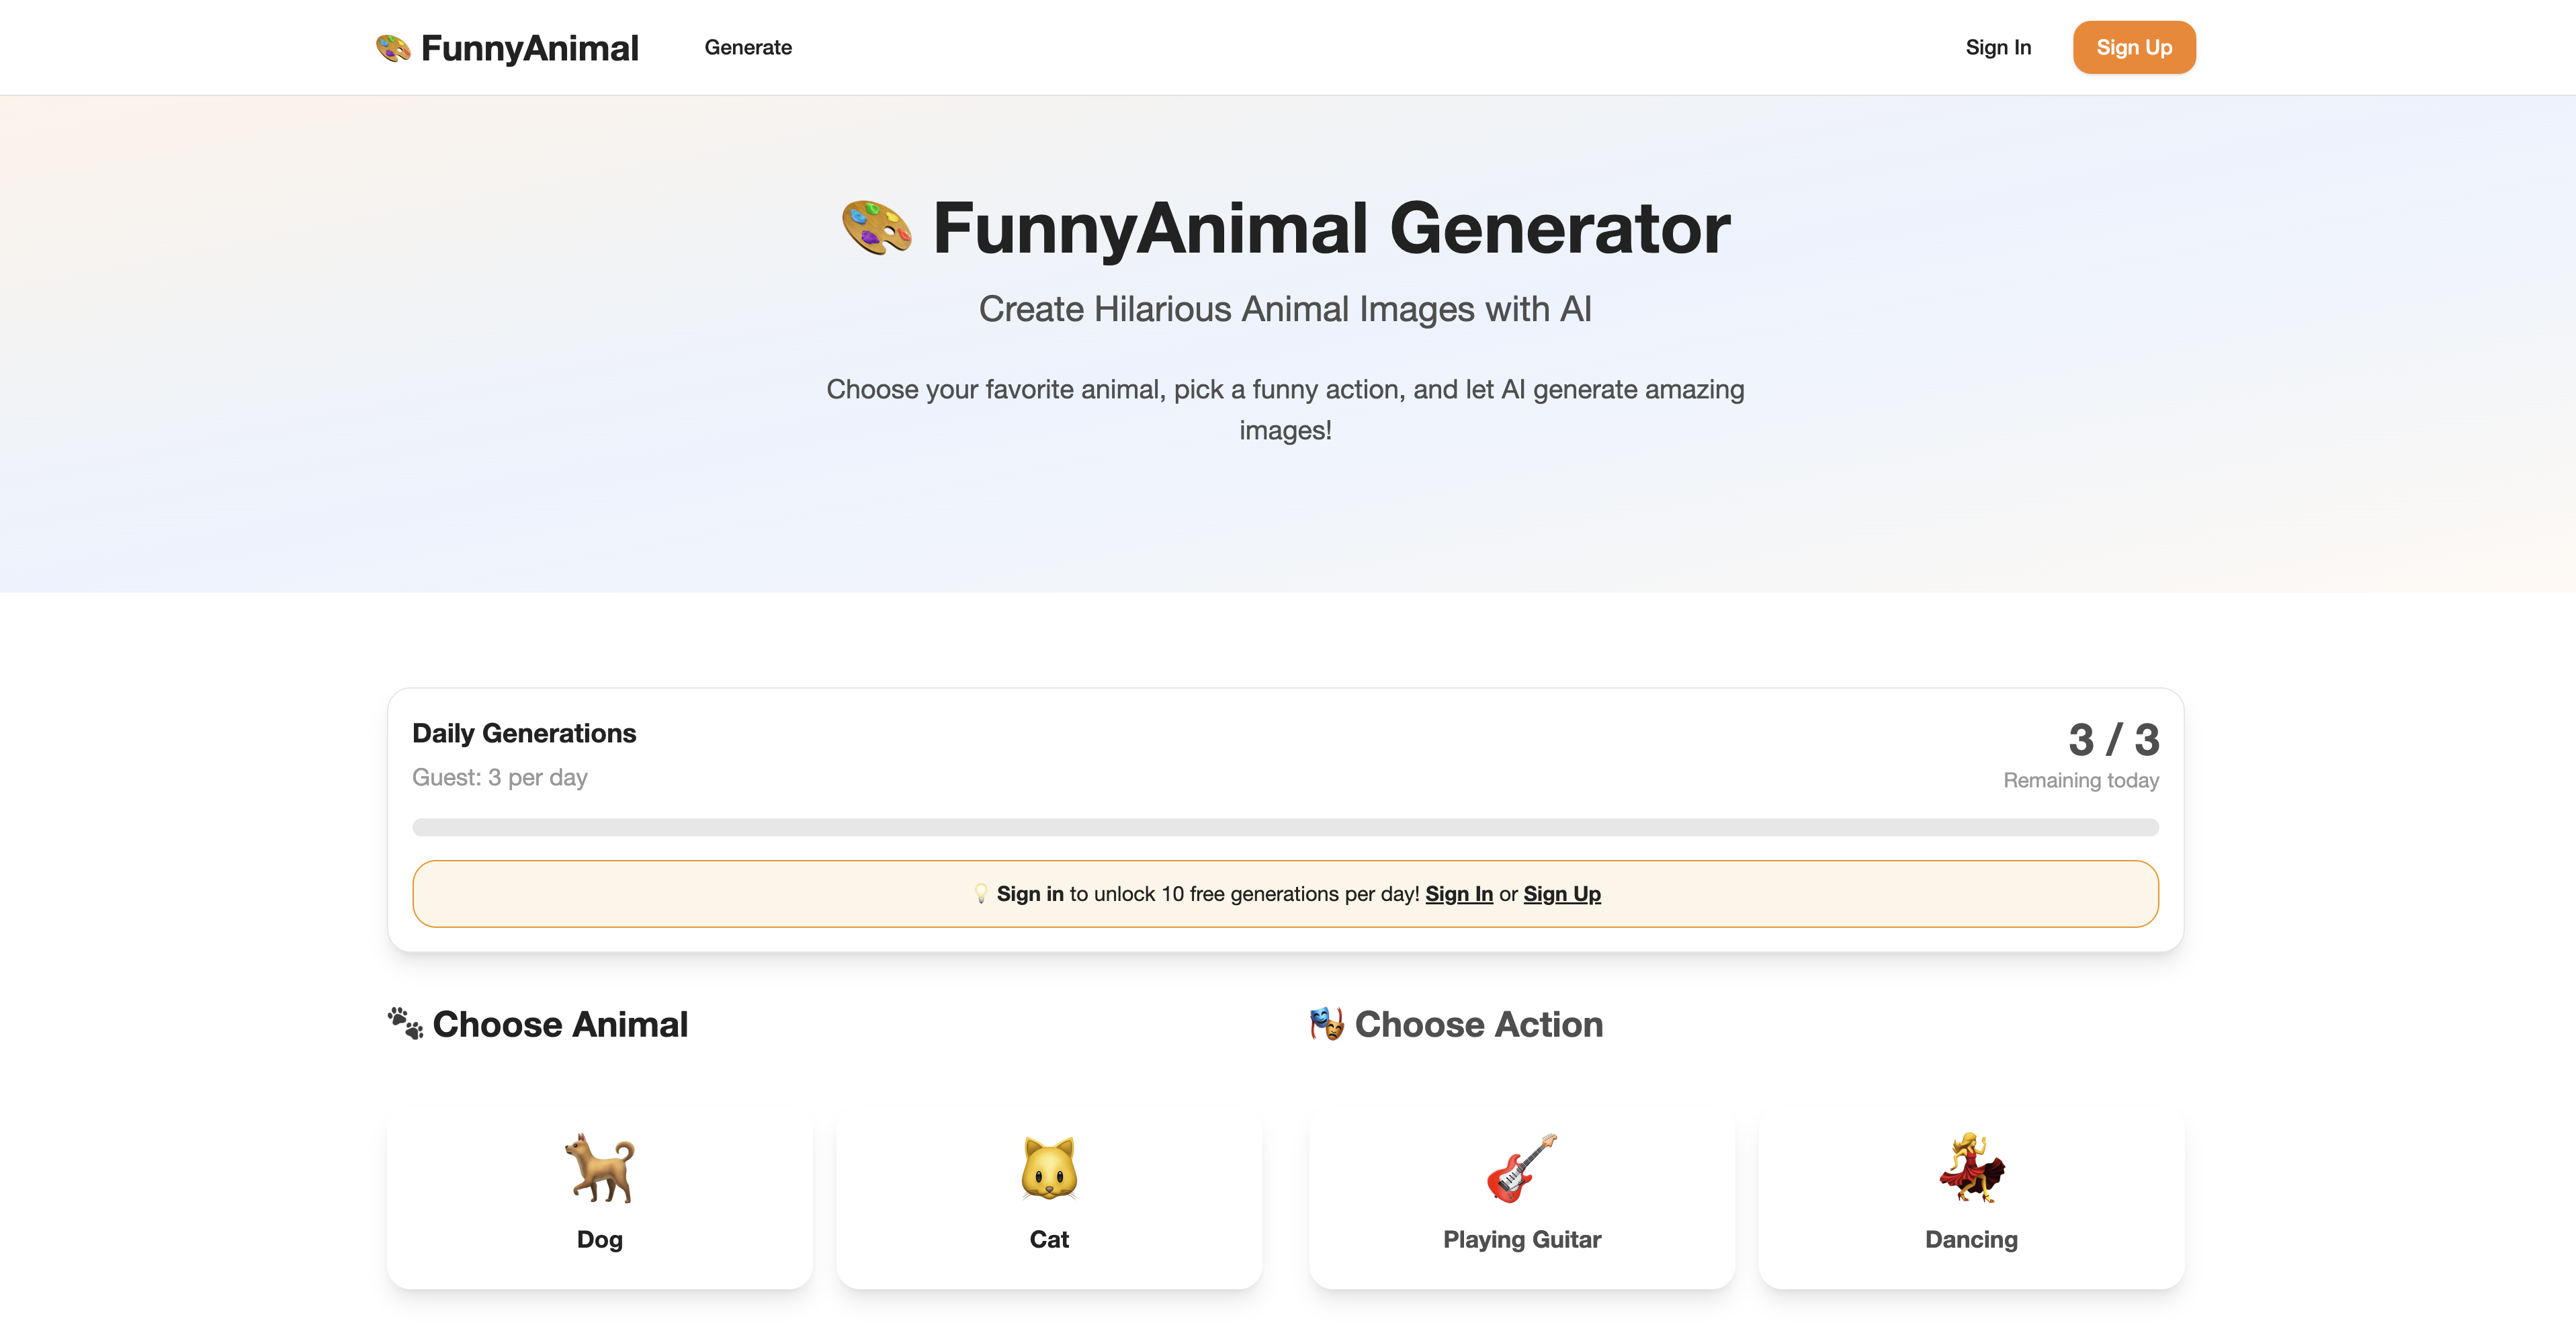Select Dog as the animal
The image size is (2576, 1333).
[599, 1198]
